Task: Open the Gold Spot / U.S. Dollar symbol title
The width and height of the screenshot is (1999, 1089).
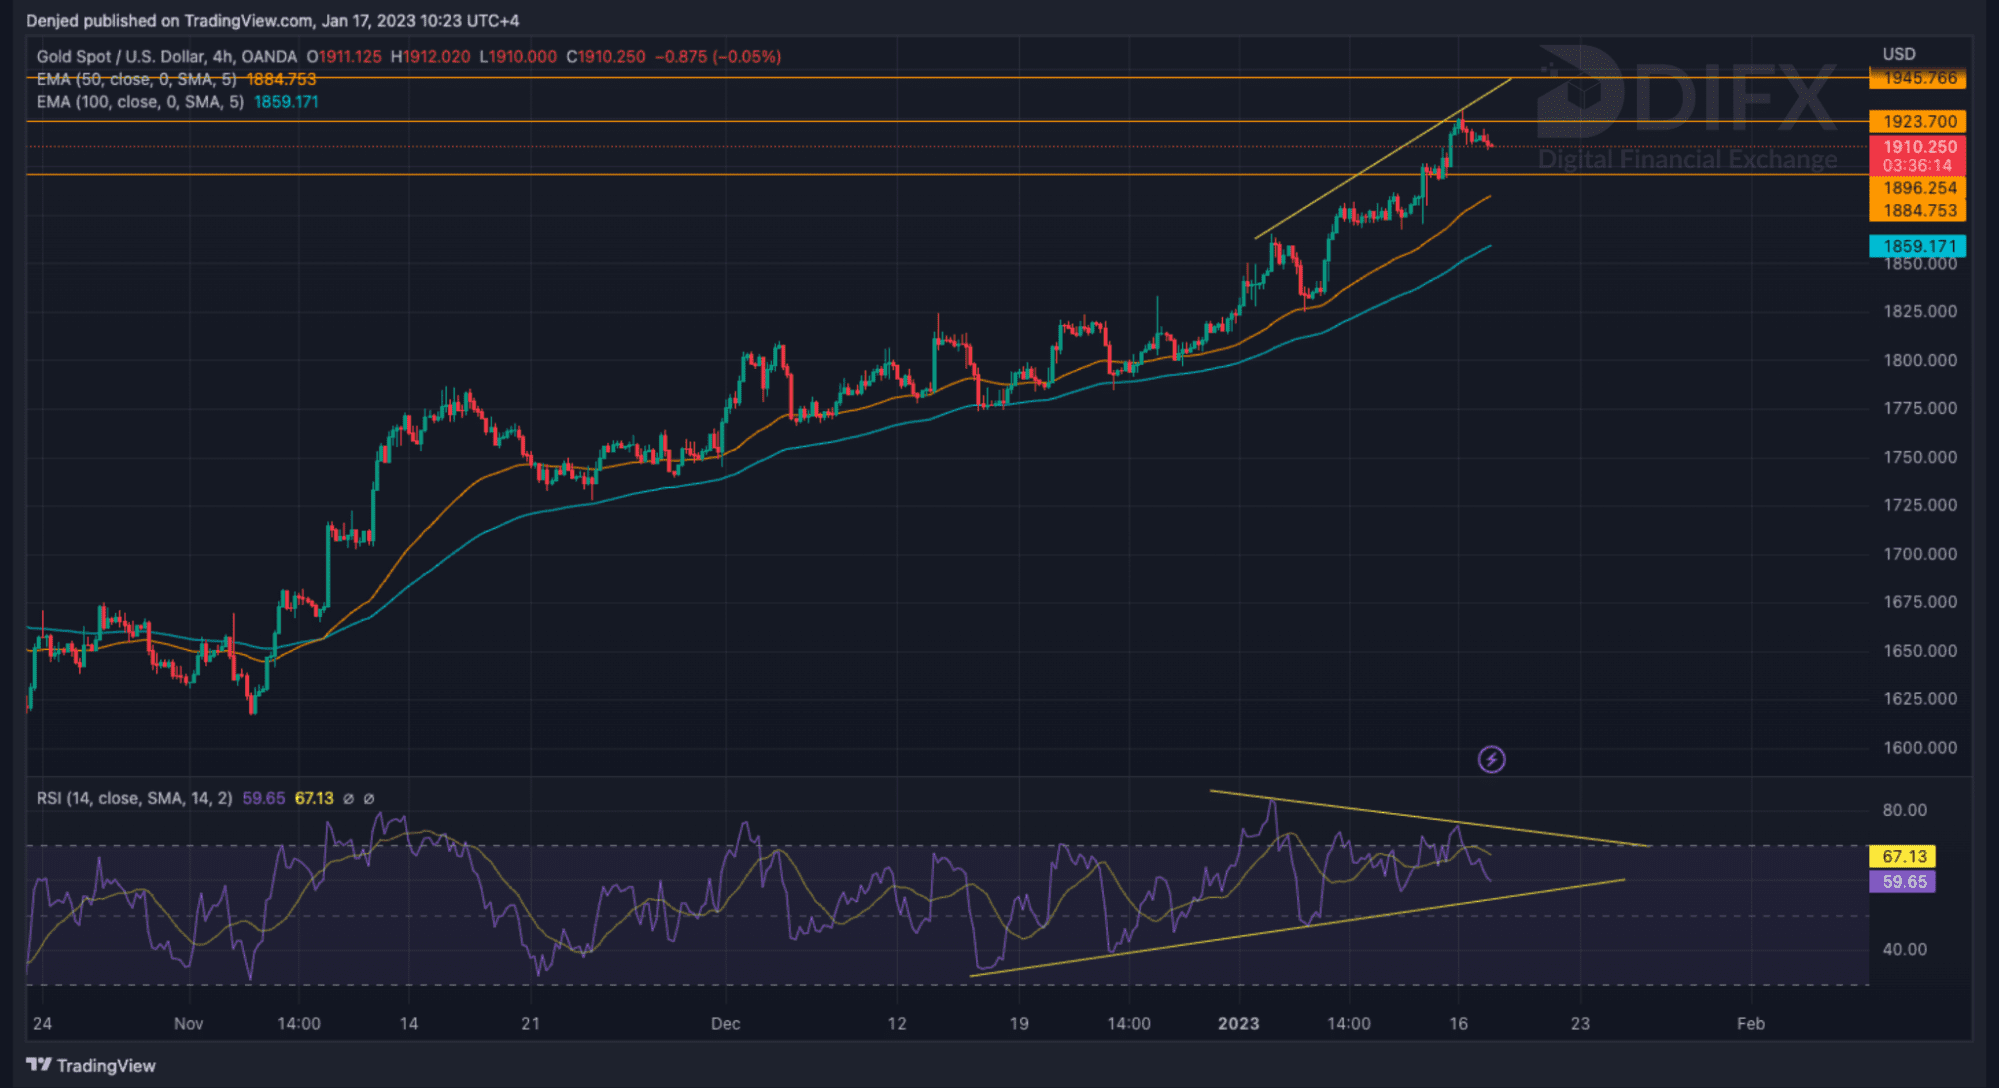Action: click(x=166, y=57)
